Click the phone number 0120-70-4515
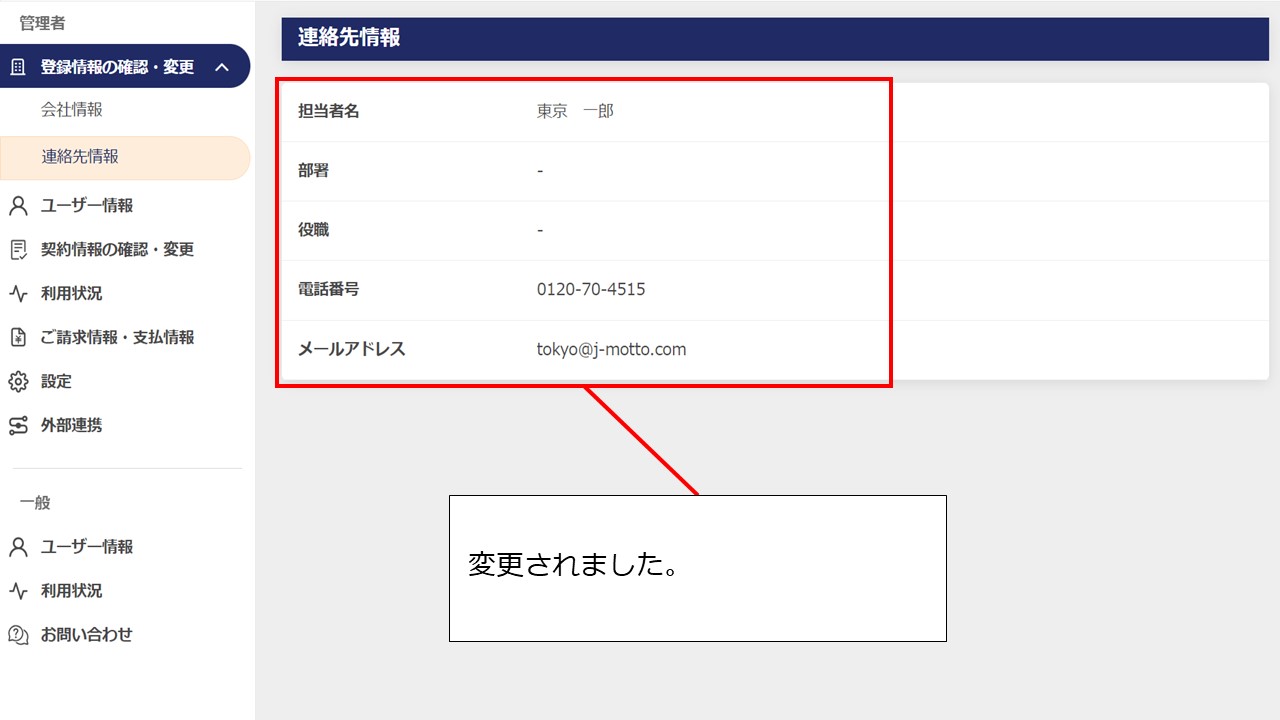Viewport: 1280px width, 720px height. pyautogui.click(x=591, y=289)
